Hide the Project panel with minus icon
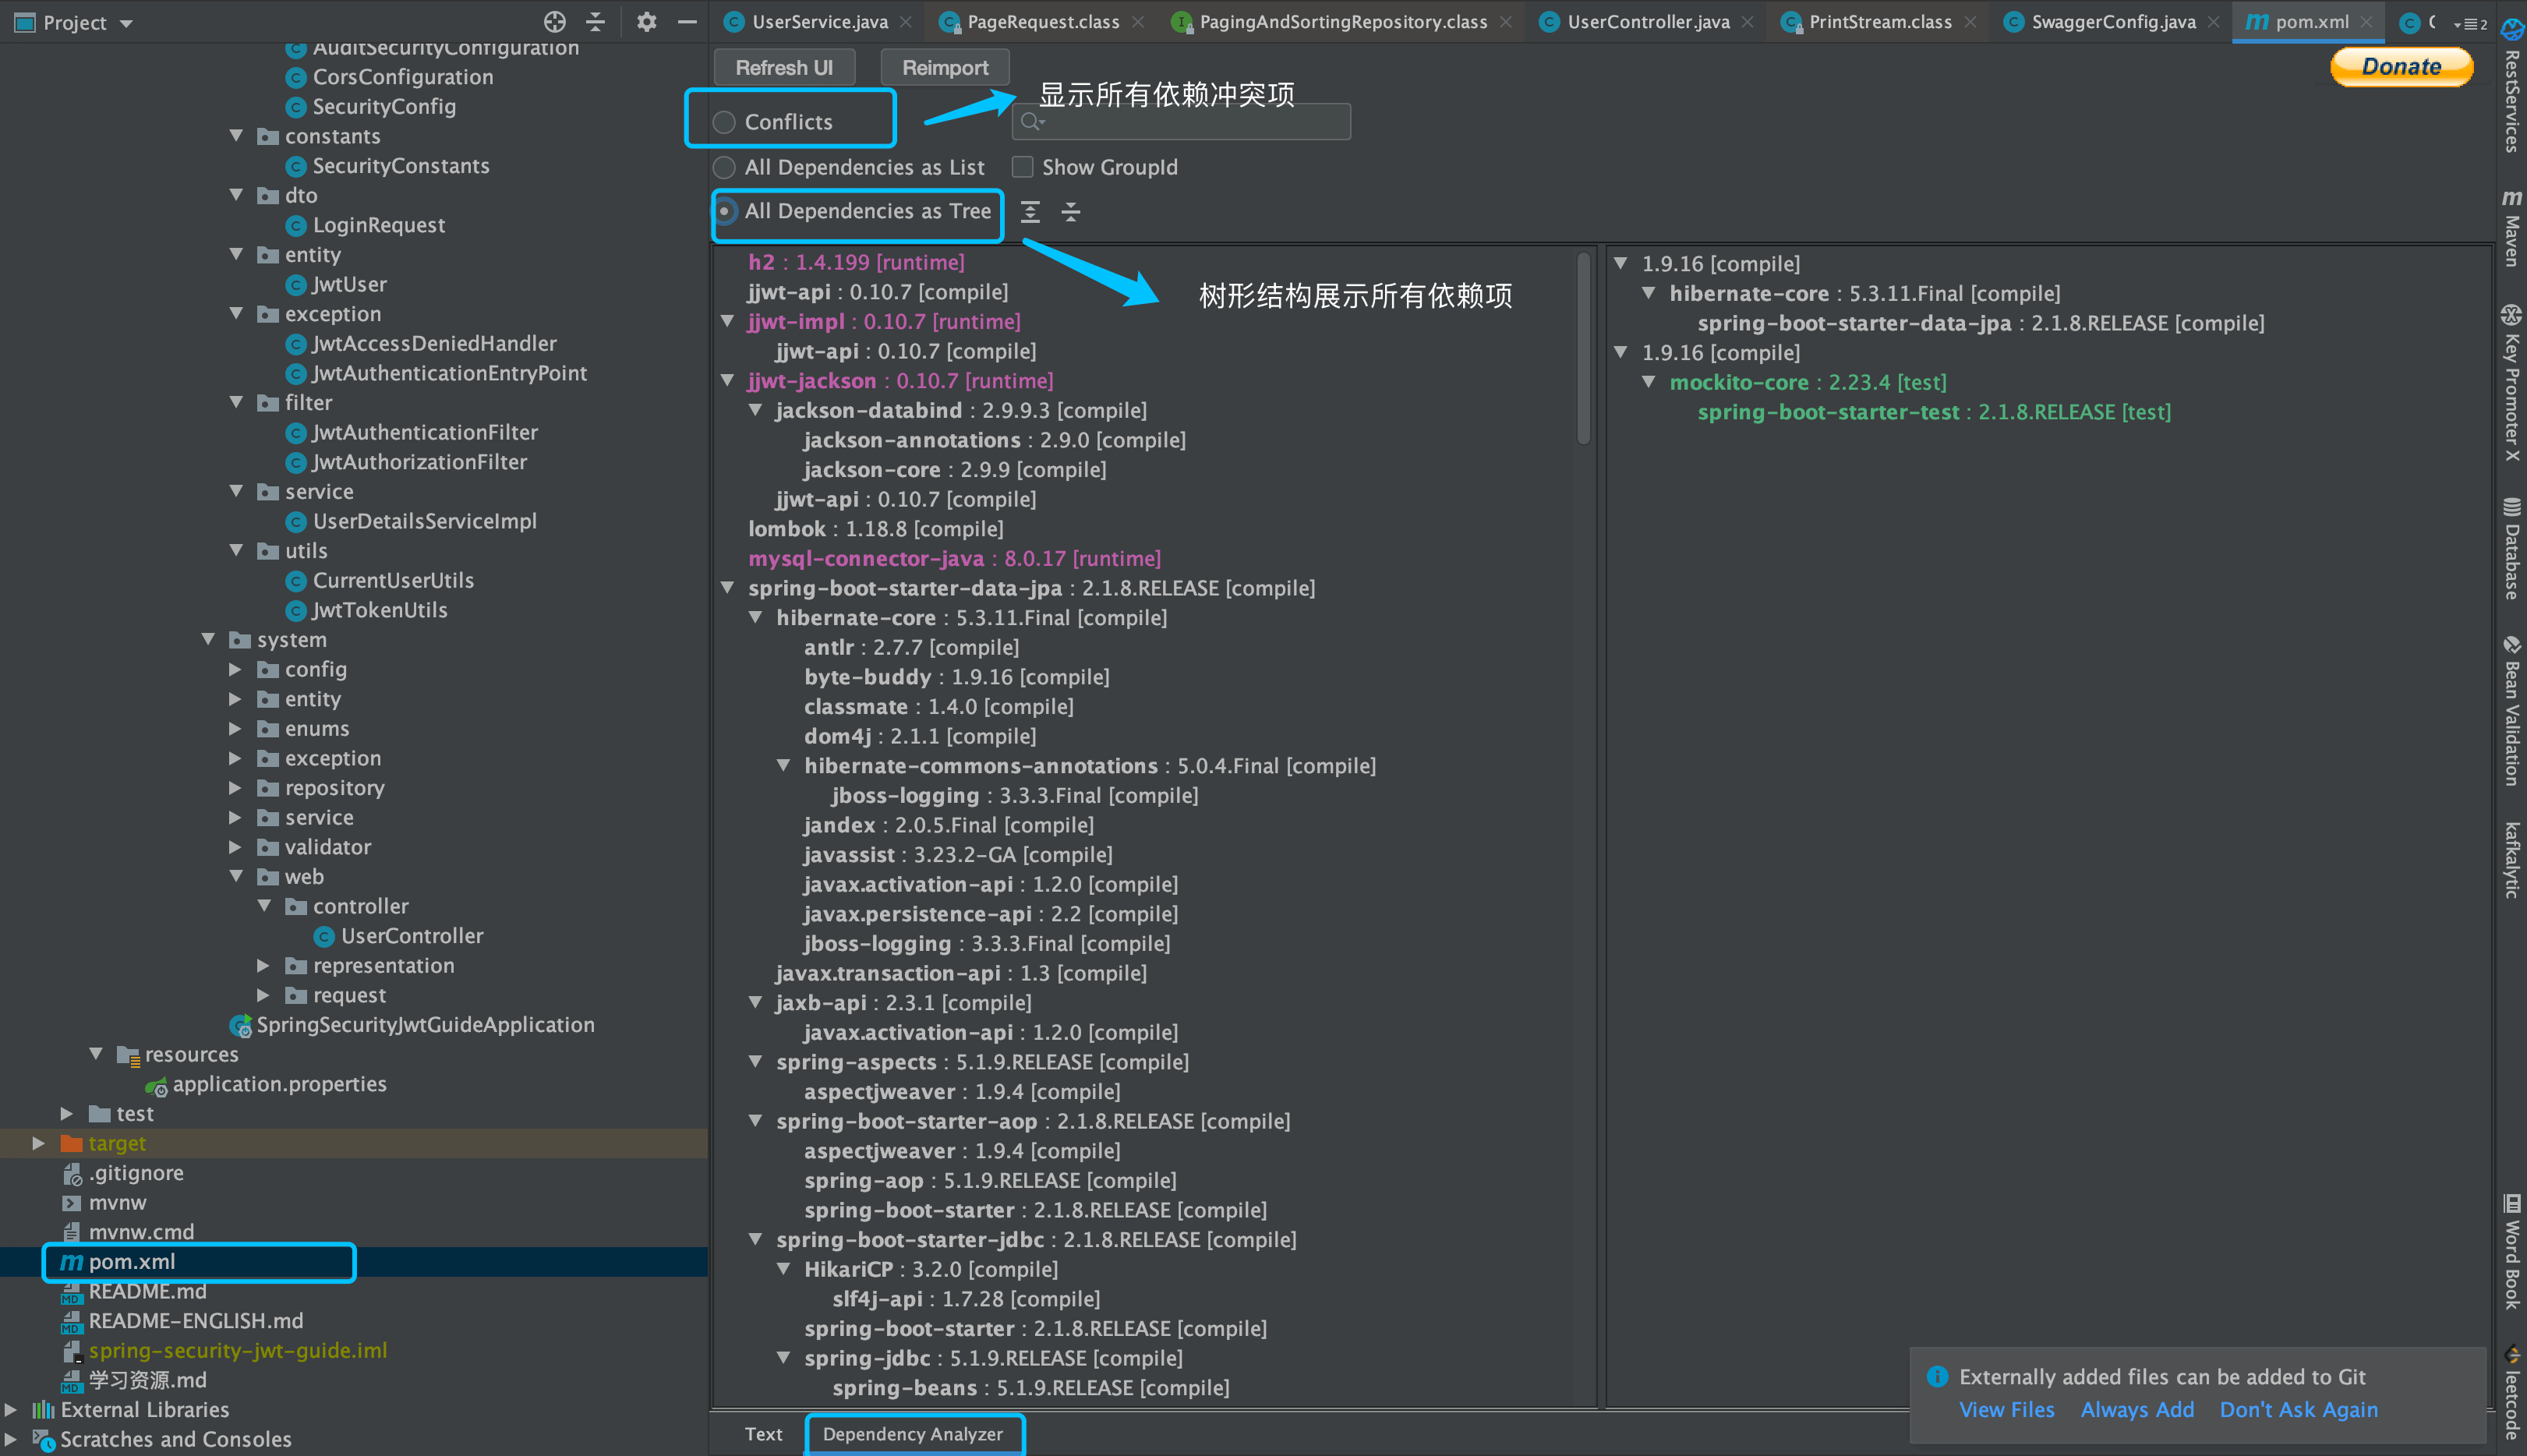 (x=687, y=22)
